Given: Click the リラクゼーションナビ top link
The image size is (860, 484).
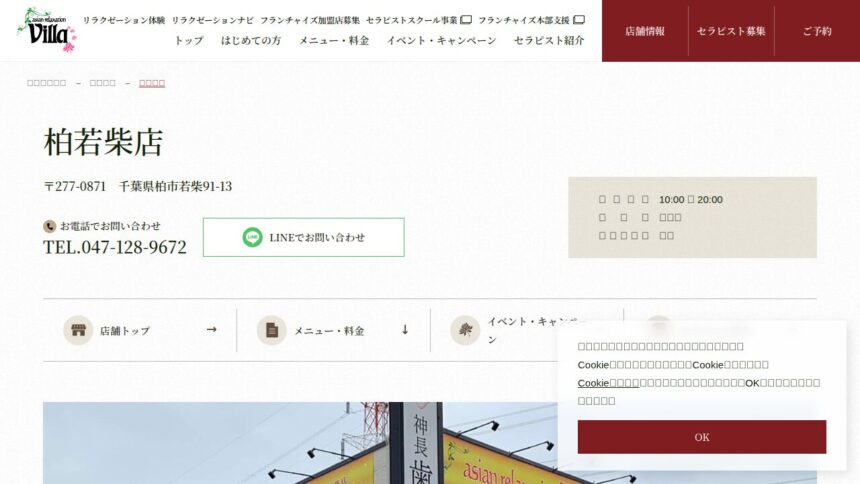Looking at the screenshot, I should [x=212, y=20].
